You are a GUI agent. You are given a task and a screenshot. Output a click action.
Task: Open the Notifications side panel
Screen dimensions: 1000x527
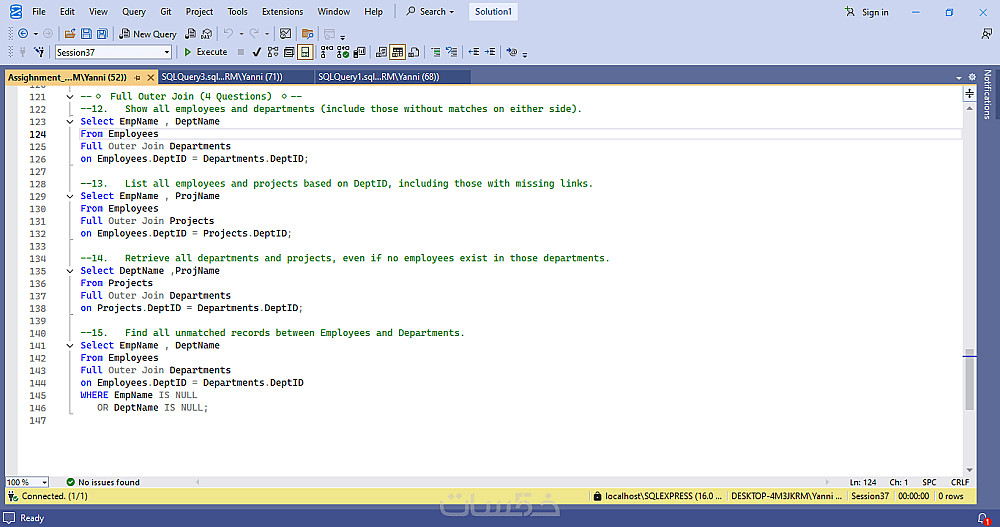[988, 94]
